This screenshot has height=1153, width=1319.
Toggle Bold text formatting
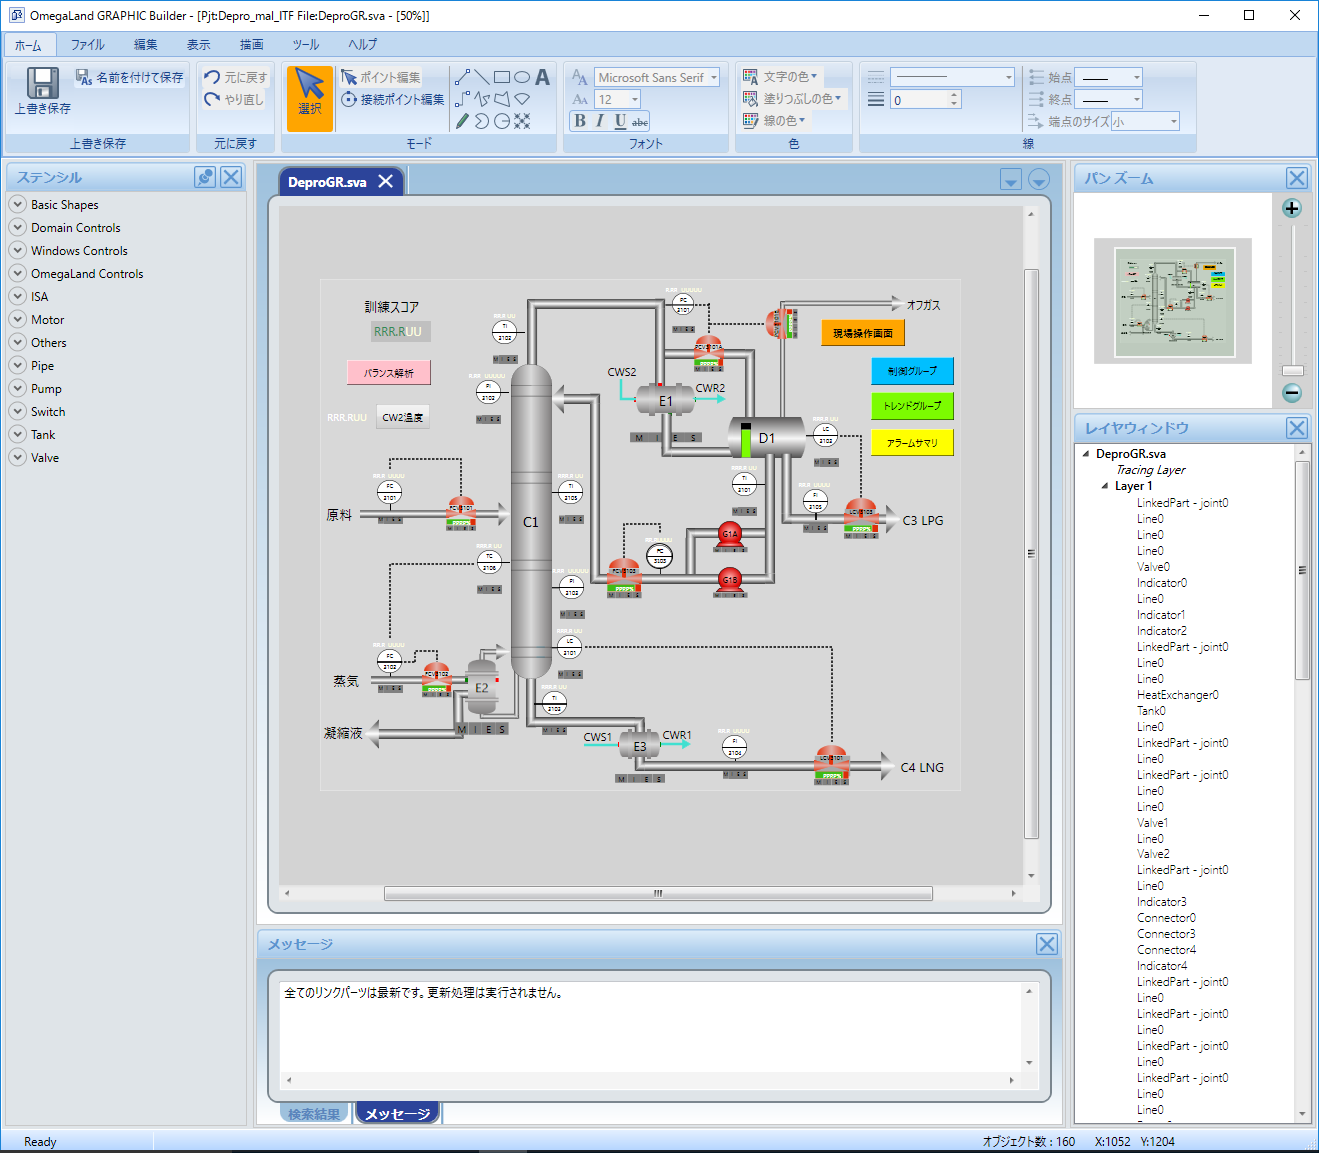point(580,121)
